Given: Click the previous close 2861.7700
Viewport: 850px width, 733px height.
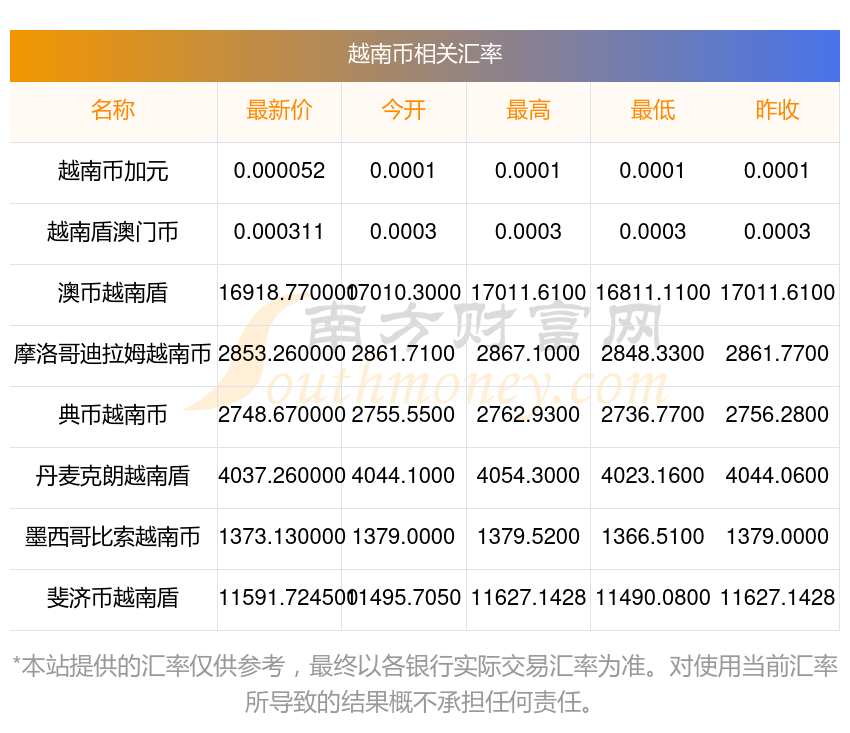Looking at the screenshot, I should (777, 354).
